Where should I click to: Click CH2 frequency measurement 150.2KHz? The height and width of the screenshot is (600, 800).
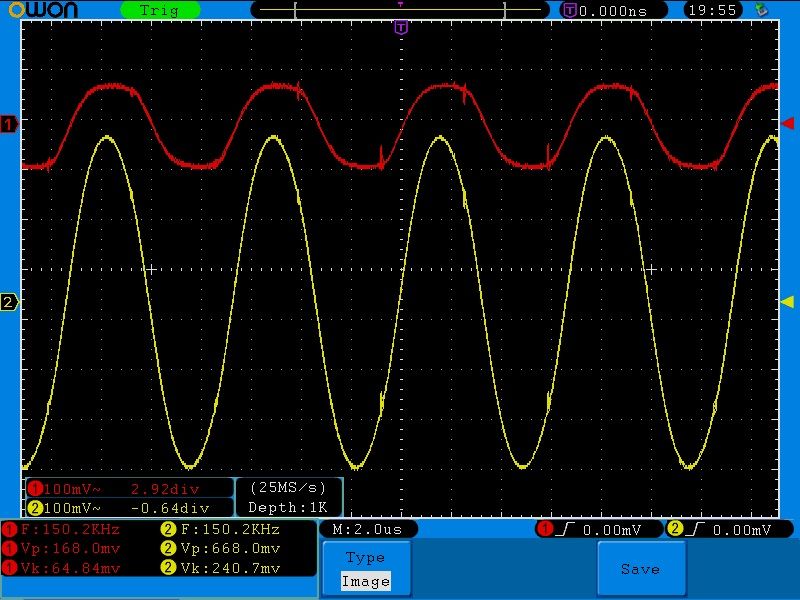point(228,529)
